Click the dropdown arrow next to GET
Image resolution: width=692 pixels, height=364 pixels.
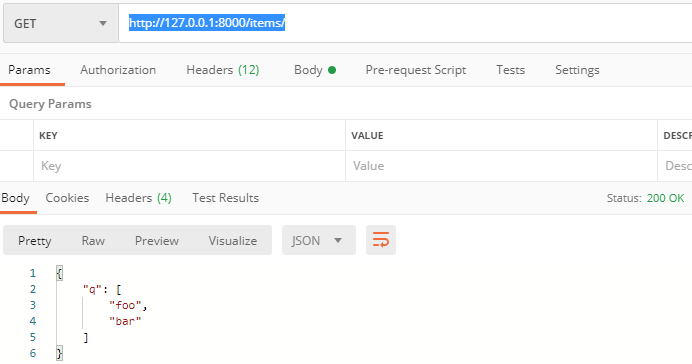[103, 23]
